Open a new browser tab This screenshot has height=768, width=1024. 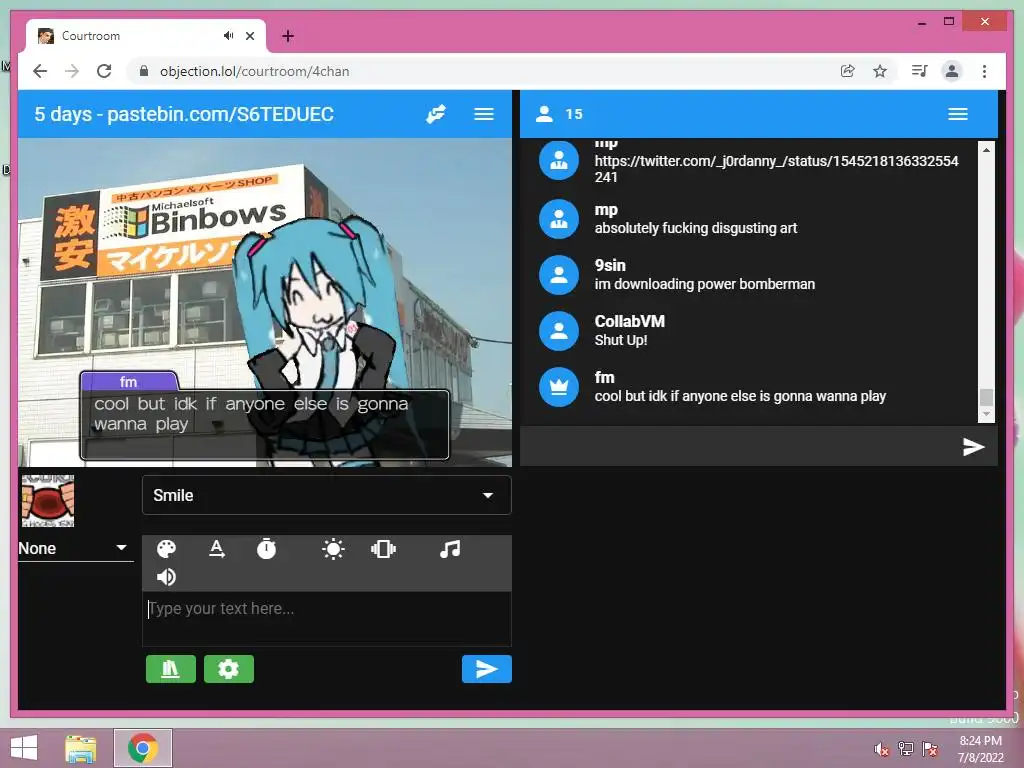288,36
